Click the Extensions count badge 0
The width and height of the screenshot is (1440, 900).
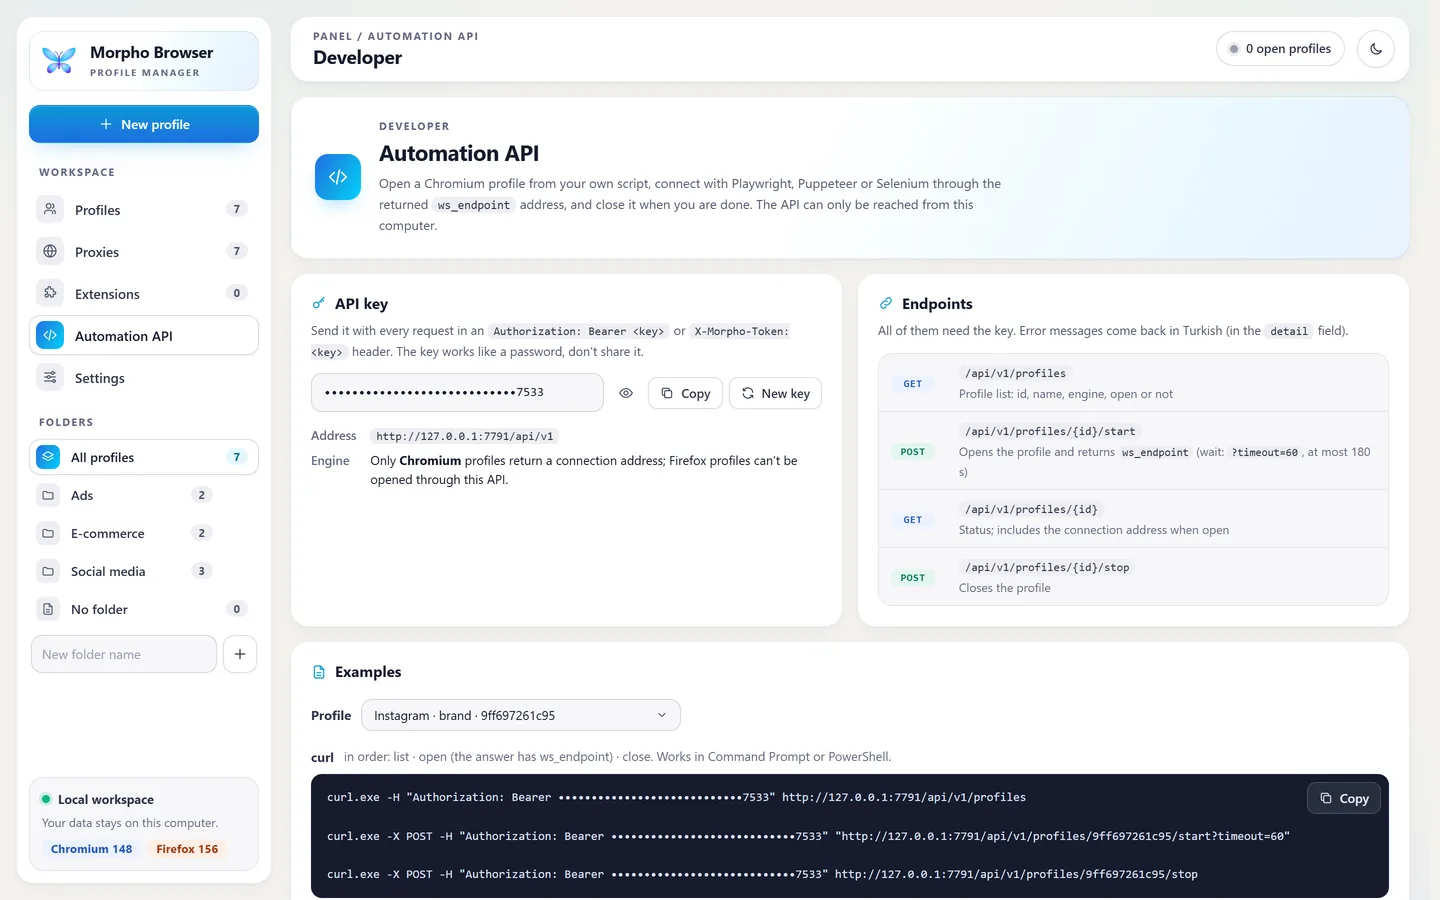[237, 293]
